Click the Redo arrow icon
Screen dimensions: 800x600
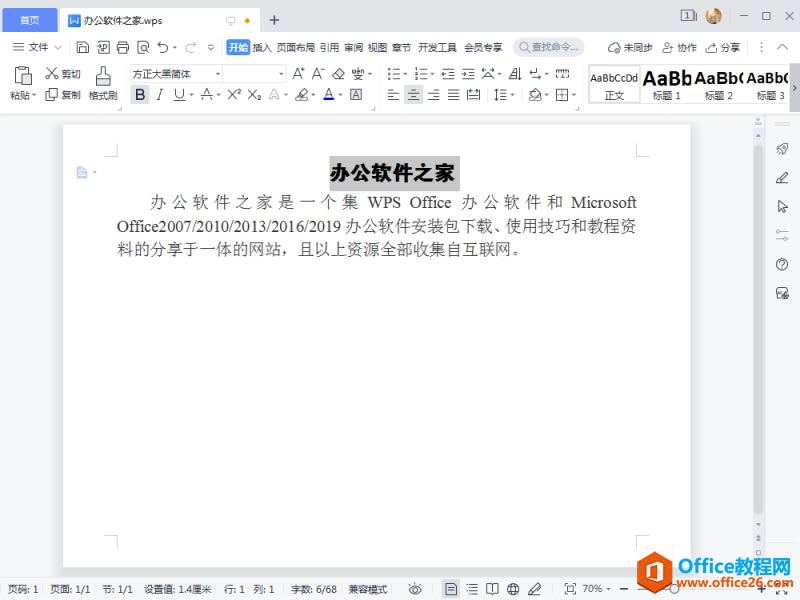point(190,47)
